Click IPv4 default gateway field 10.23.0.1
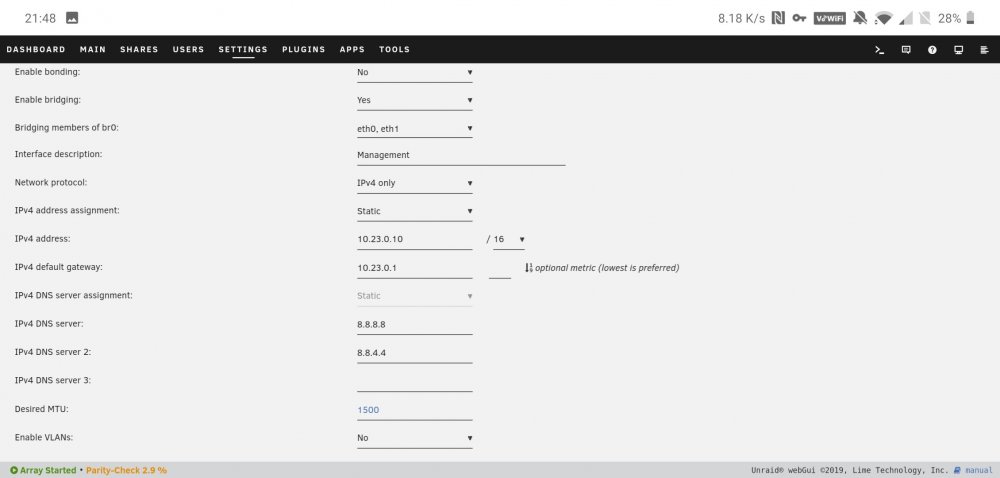The width and height of the screenshot is (1000, 478). [415, 268]
